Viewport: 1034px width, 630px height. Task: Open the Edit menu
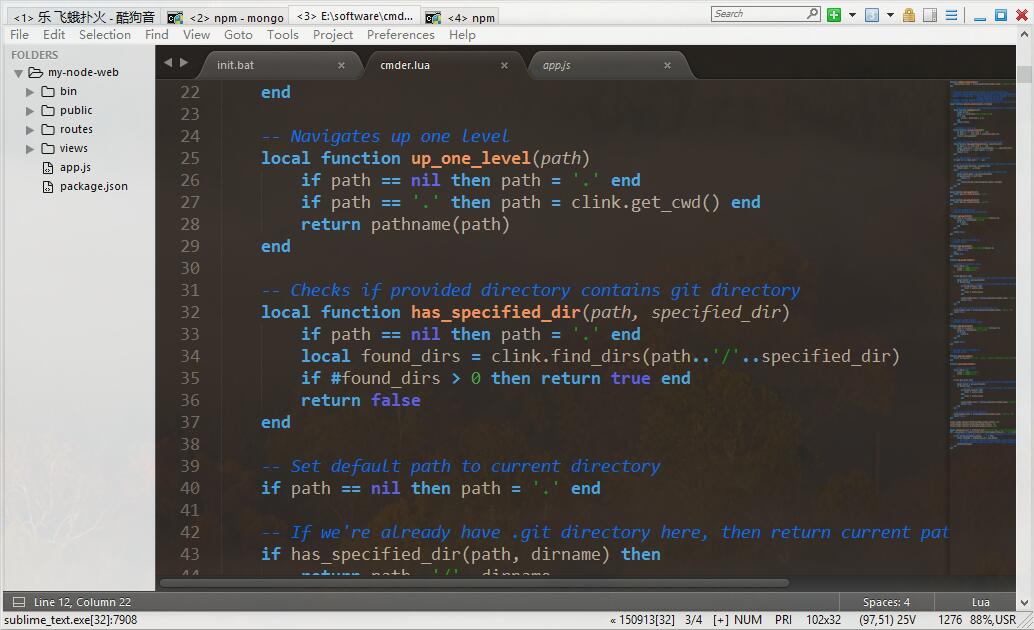click(54, 34)
